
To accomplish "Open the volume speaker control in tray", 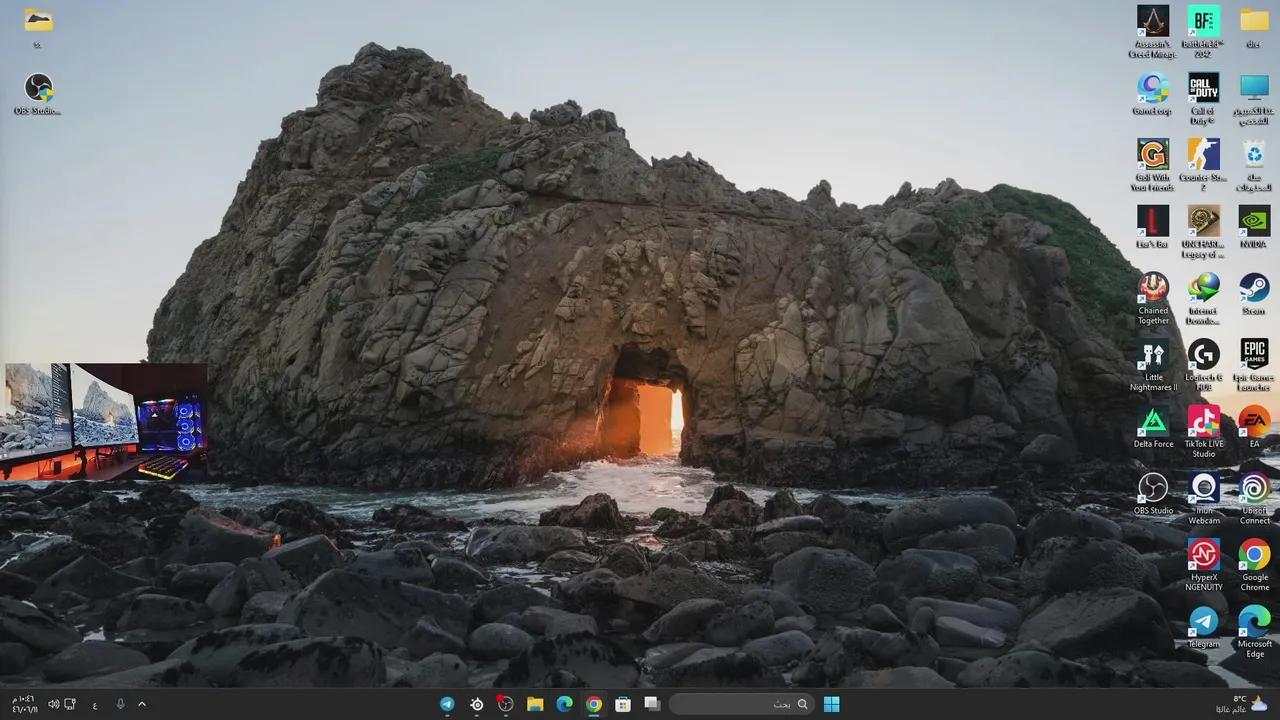I will point(53,704).
